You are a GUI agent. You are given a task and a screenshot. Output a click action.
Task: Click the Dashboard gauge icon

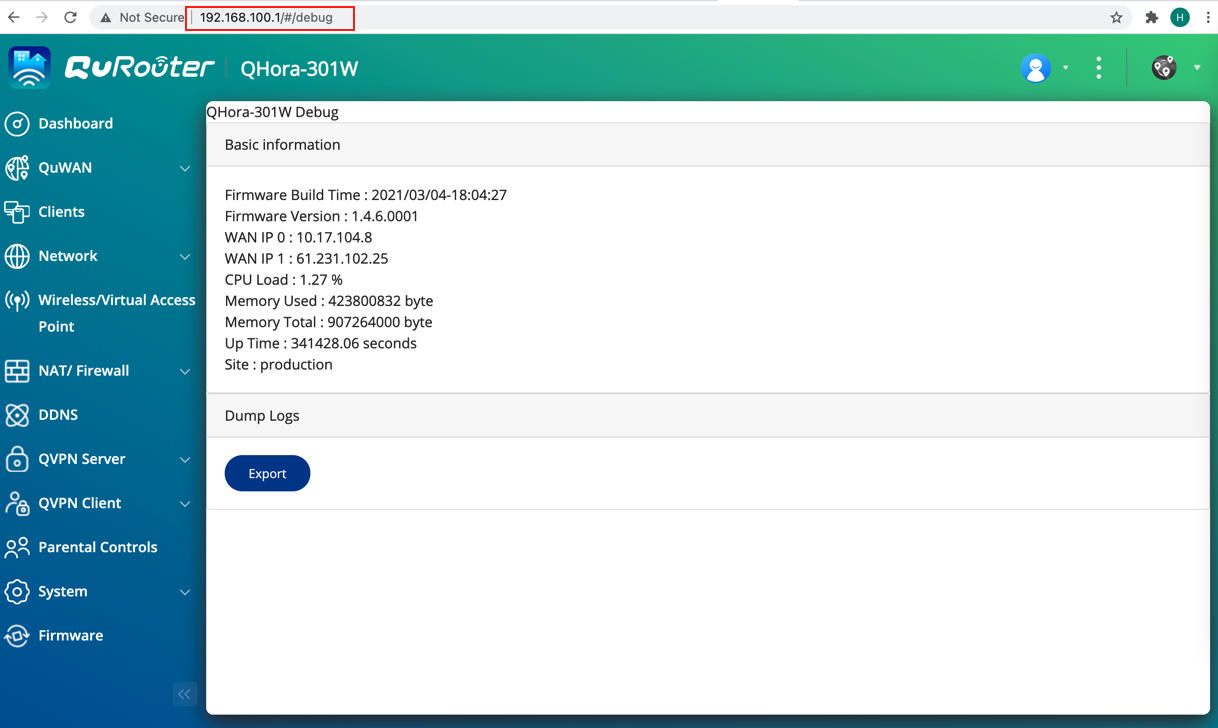[17, 124]
